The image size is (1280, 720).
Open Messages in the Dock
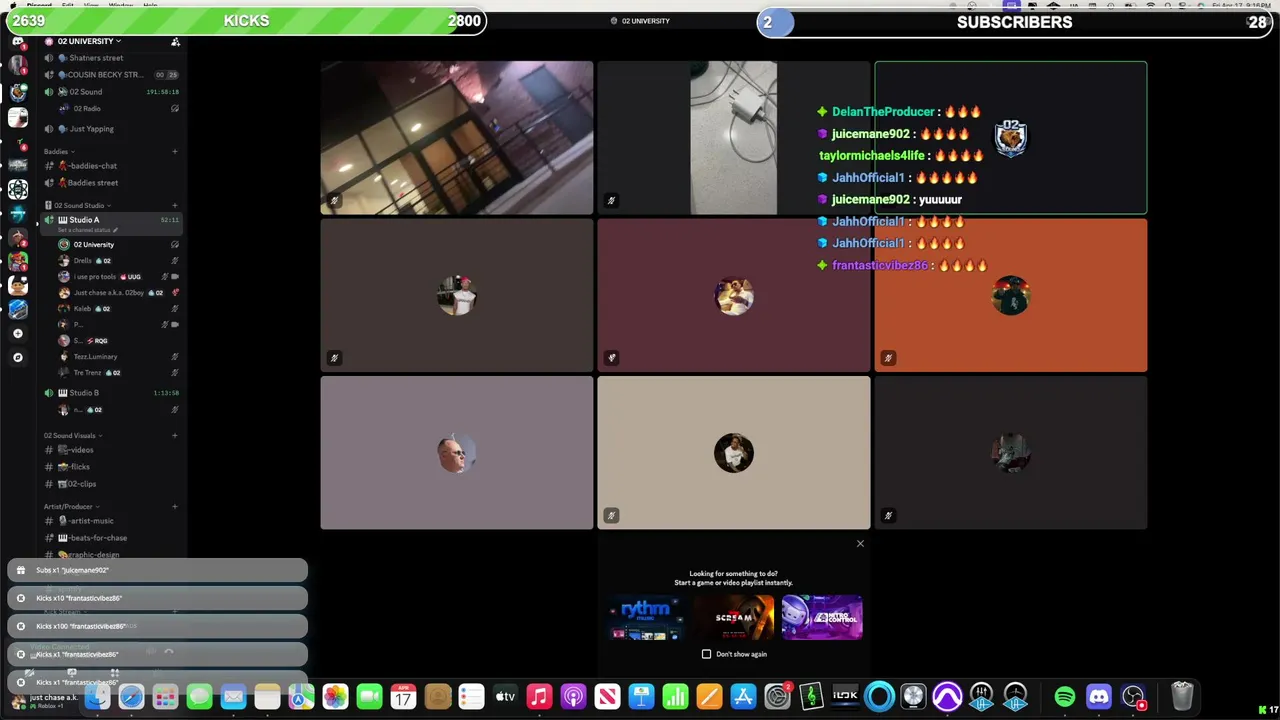coord(199,696)
